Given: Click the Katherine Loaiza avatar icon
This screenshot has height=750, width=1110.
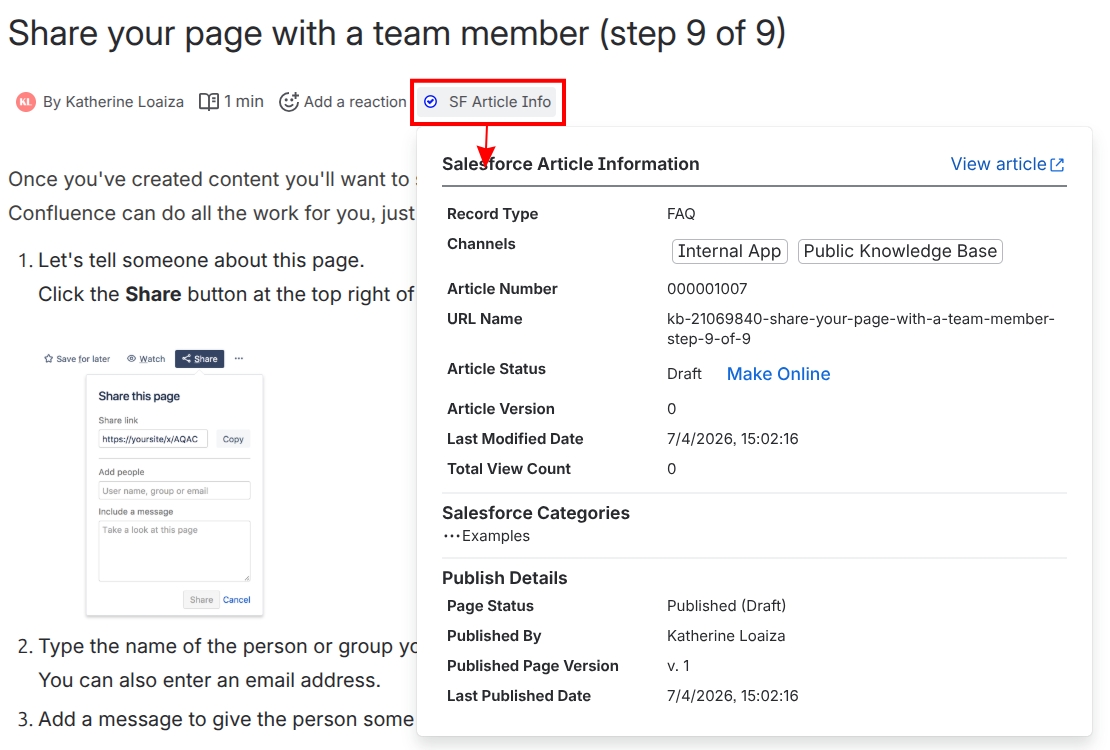Looking at the screenshot, I should click(25, 102).
